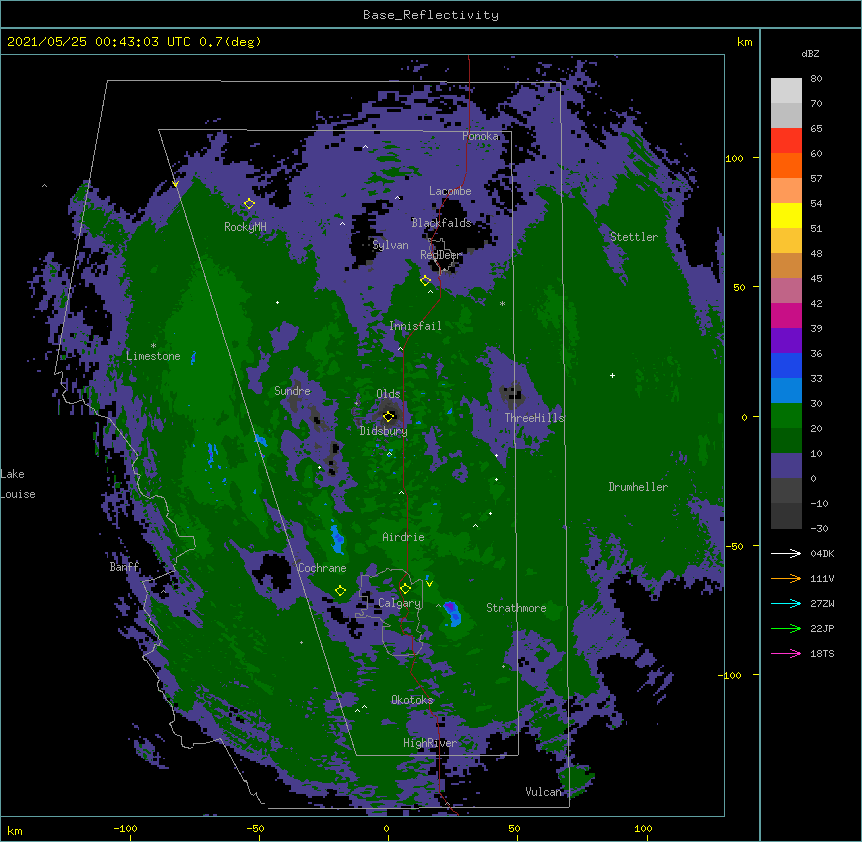Select yellow diamond marker inside Calgary boundary
The width and height of the screenshot is (862, 842).
[x=405, y=589]
